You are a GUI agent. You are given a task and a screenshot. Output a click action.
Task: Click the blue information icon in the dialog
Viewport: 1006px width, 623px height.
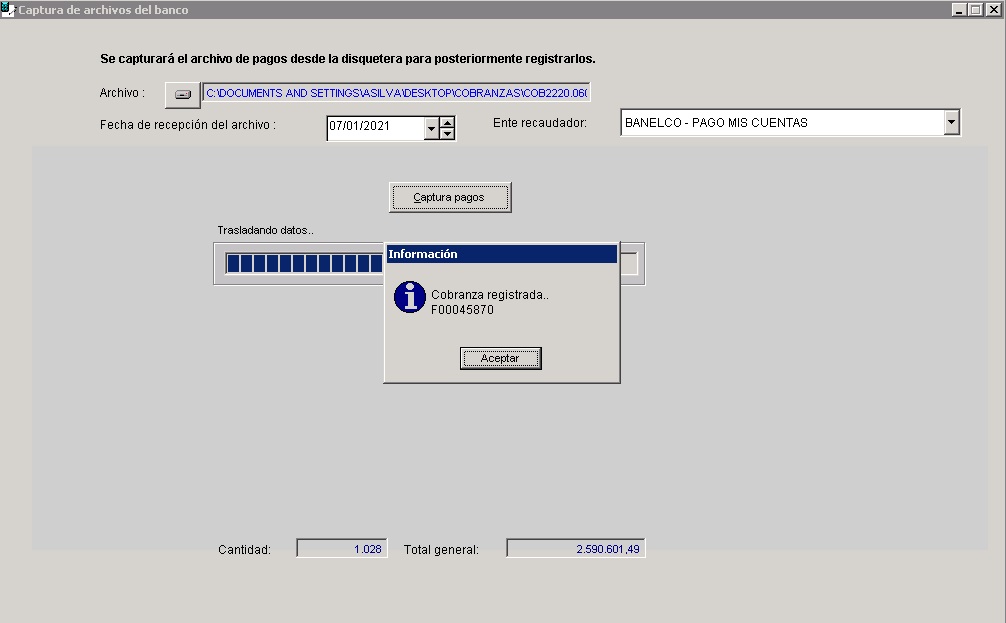pos(409,297)
